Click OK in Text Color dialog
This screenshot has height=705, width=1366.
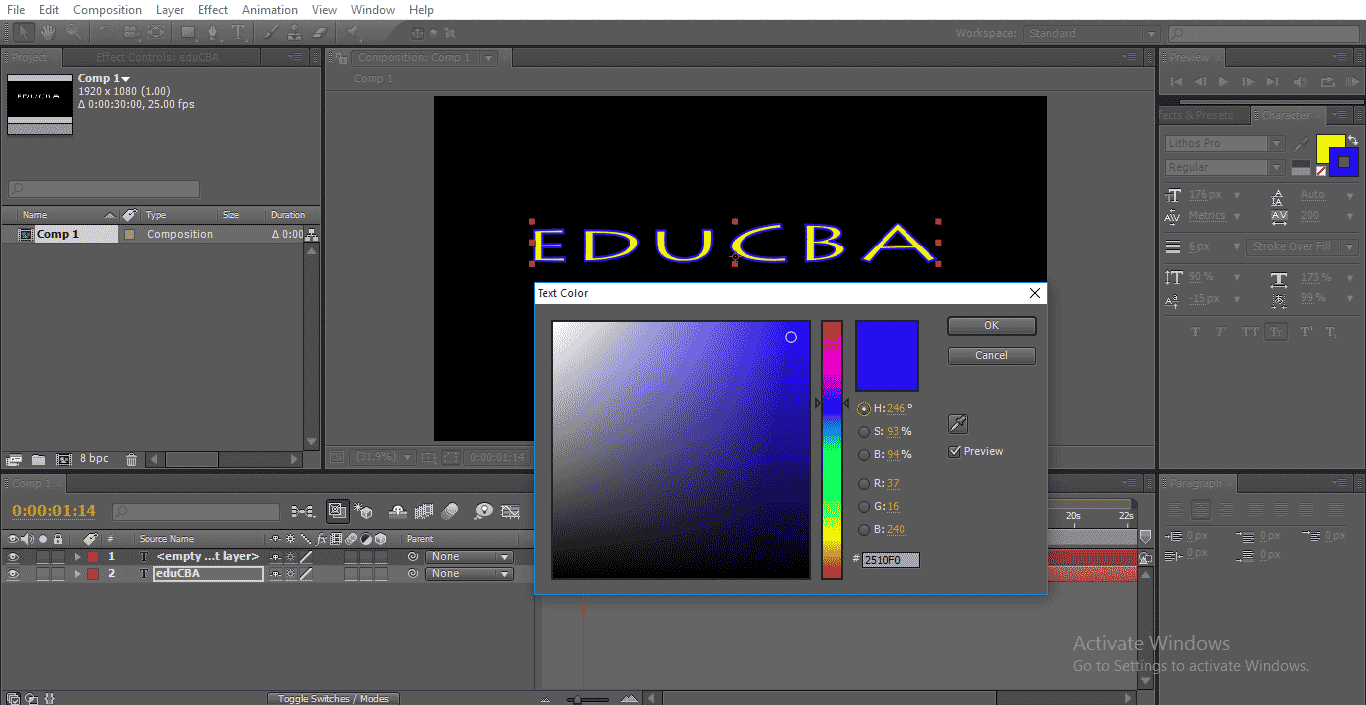pyautogui.click(x=991, y=326)
